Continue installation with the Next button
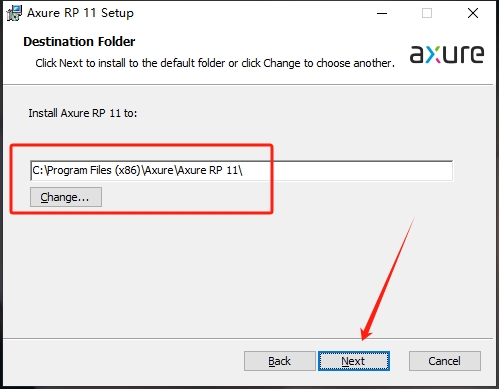This screenshot has width=499, height=389. (354, 361)
